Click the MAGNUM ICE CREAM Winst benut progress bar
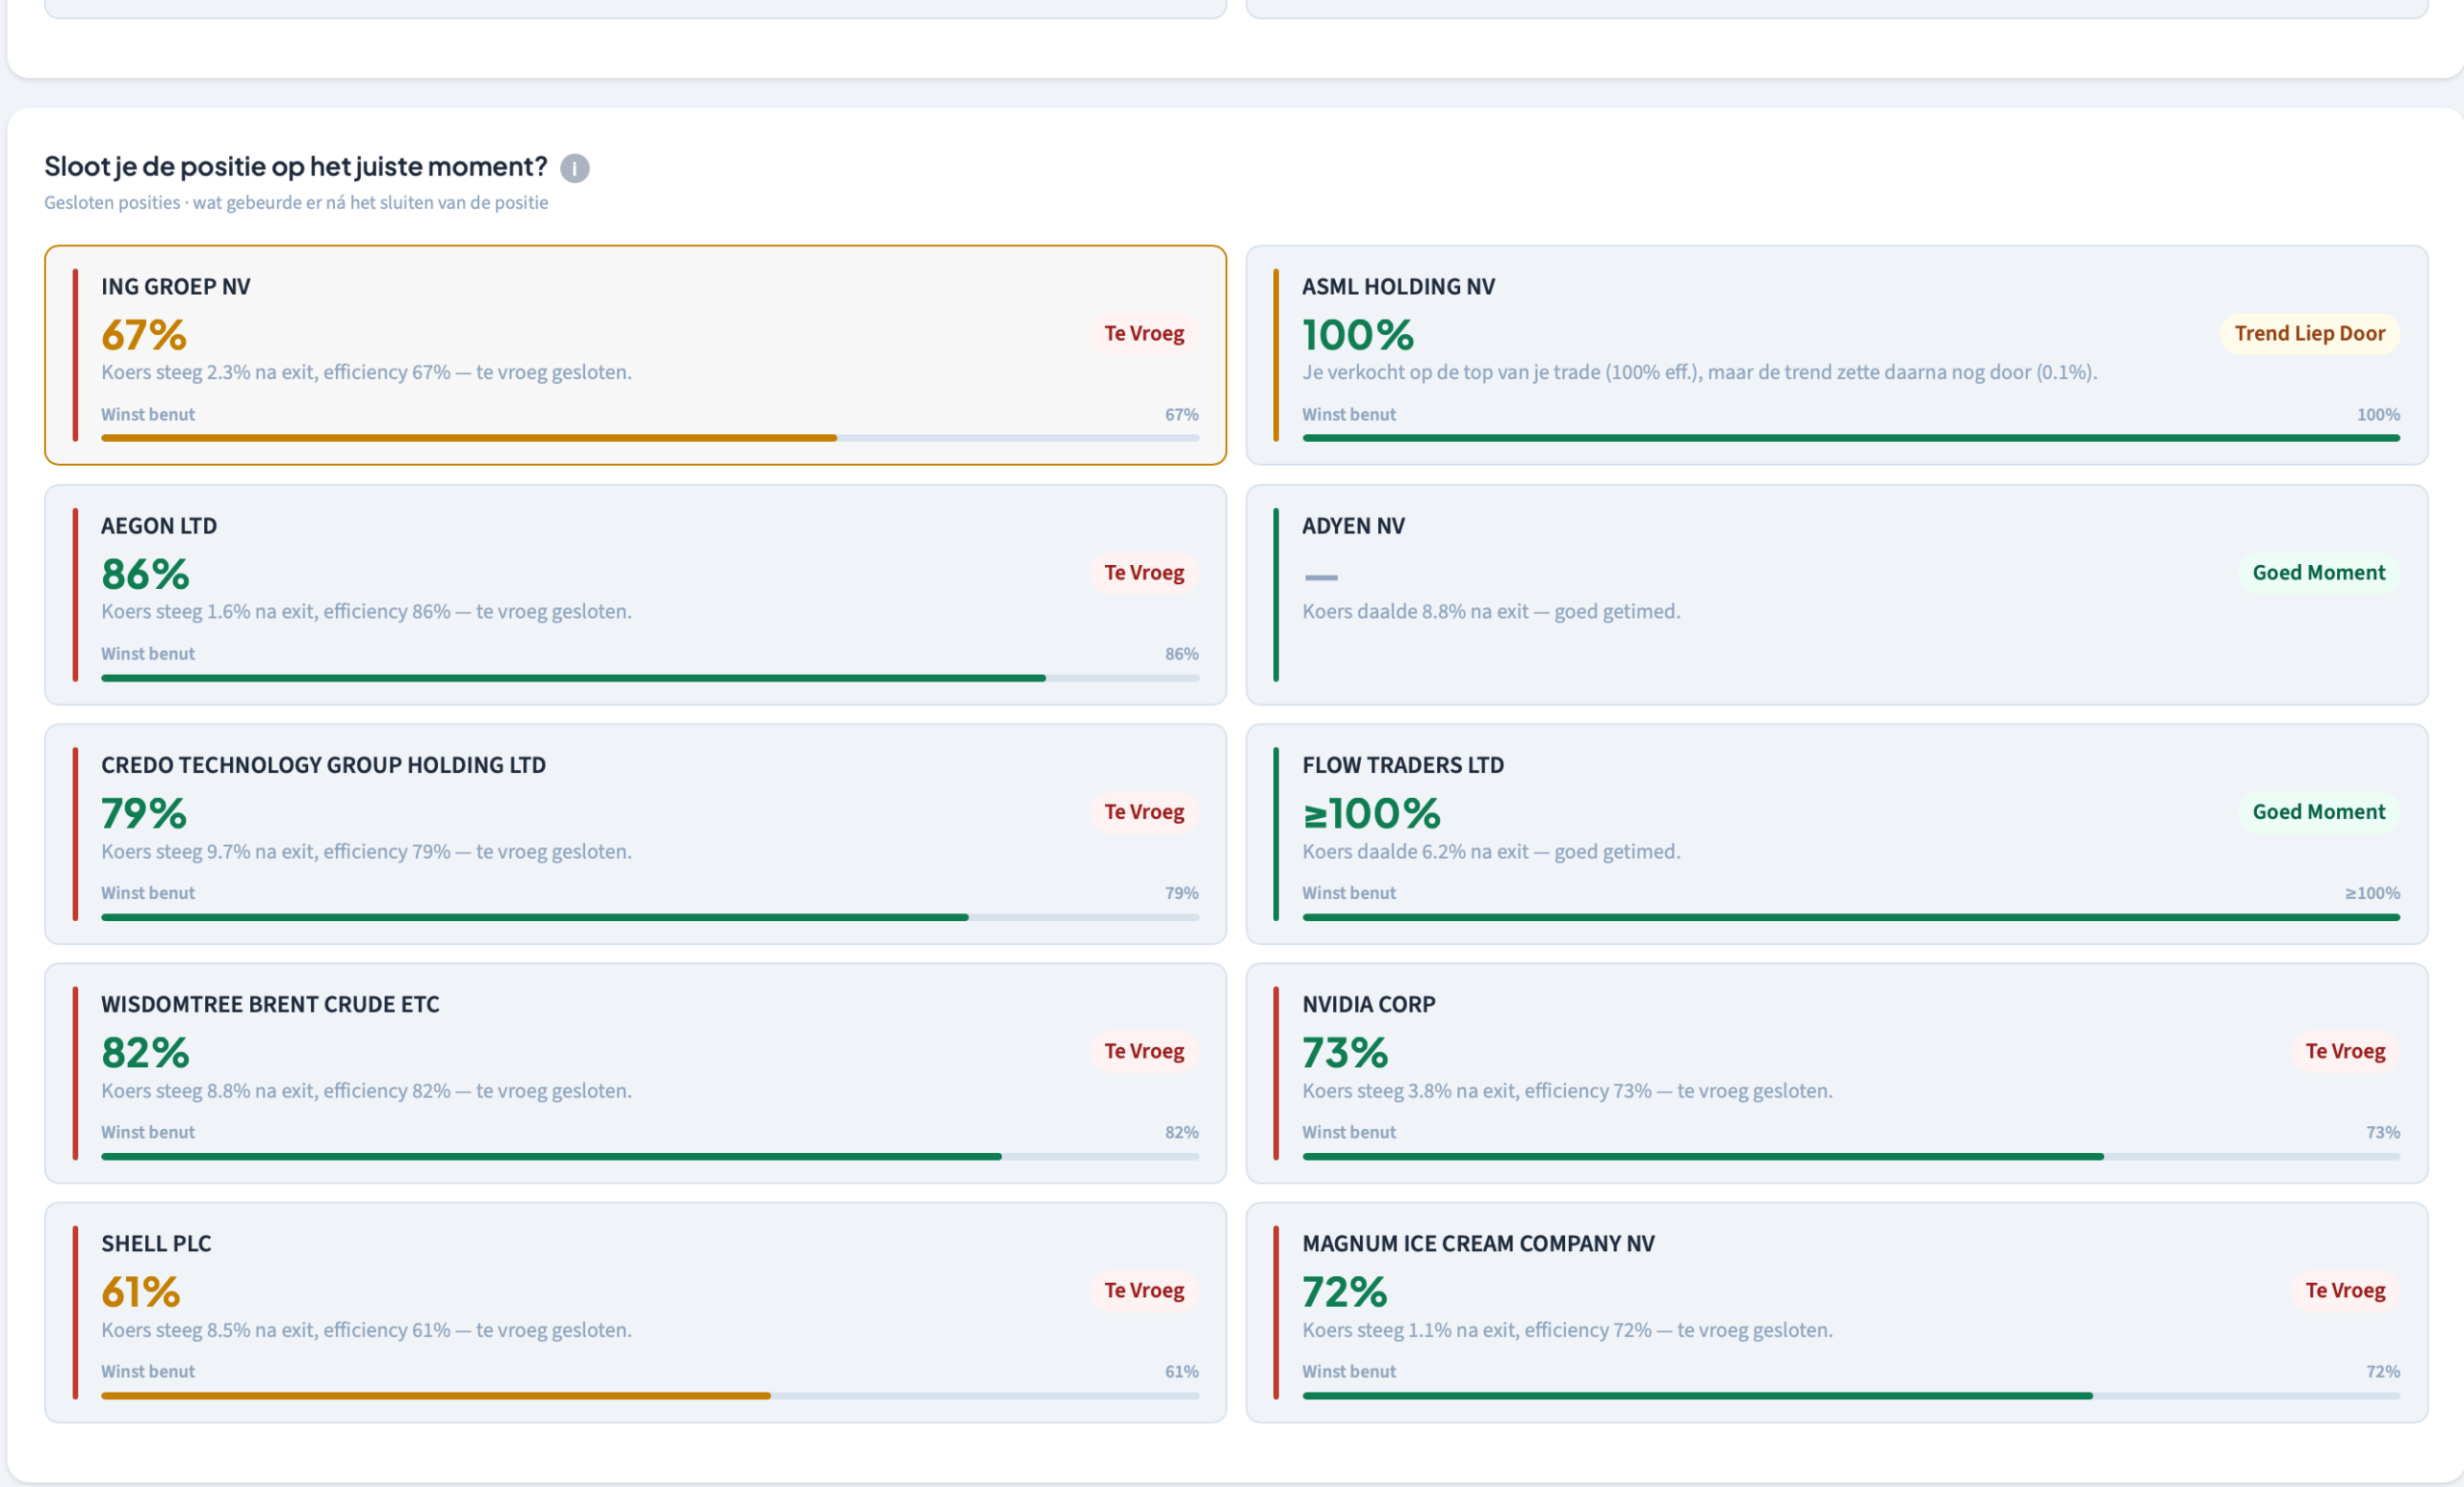 tap(1851, 1394)
